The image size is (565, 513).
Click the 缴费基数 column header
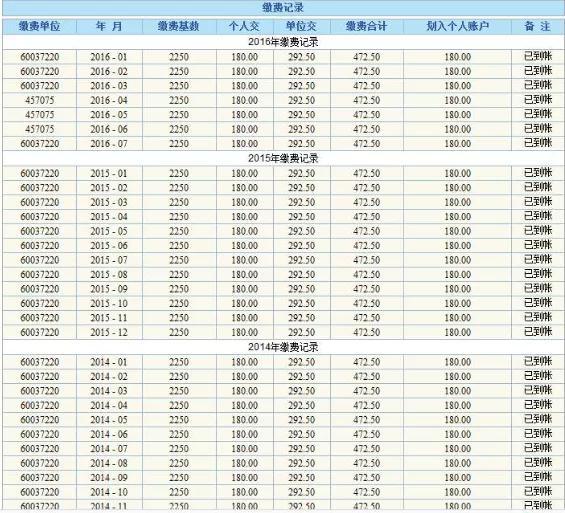tap(179, 26)
